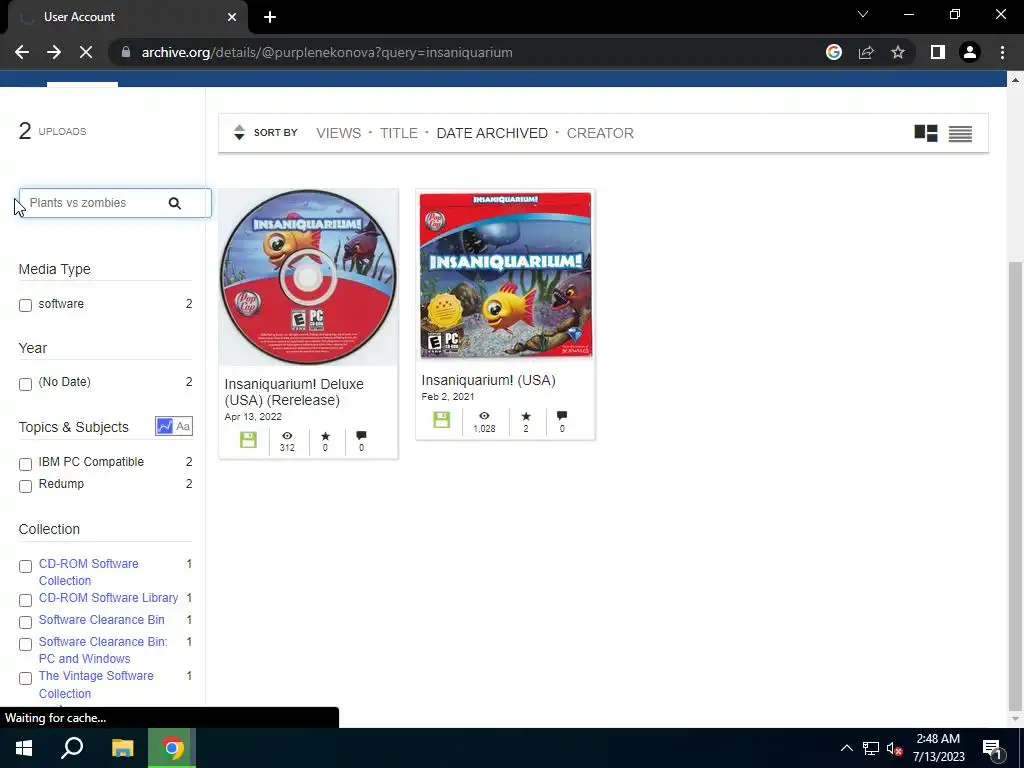Click the network tray icon

click(871, 748)
